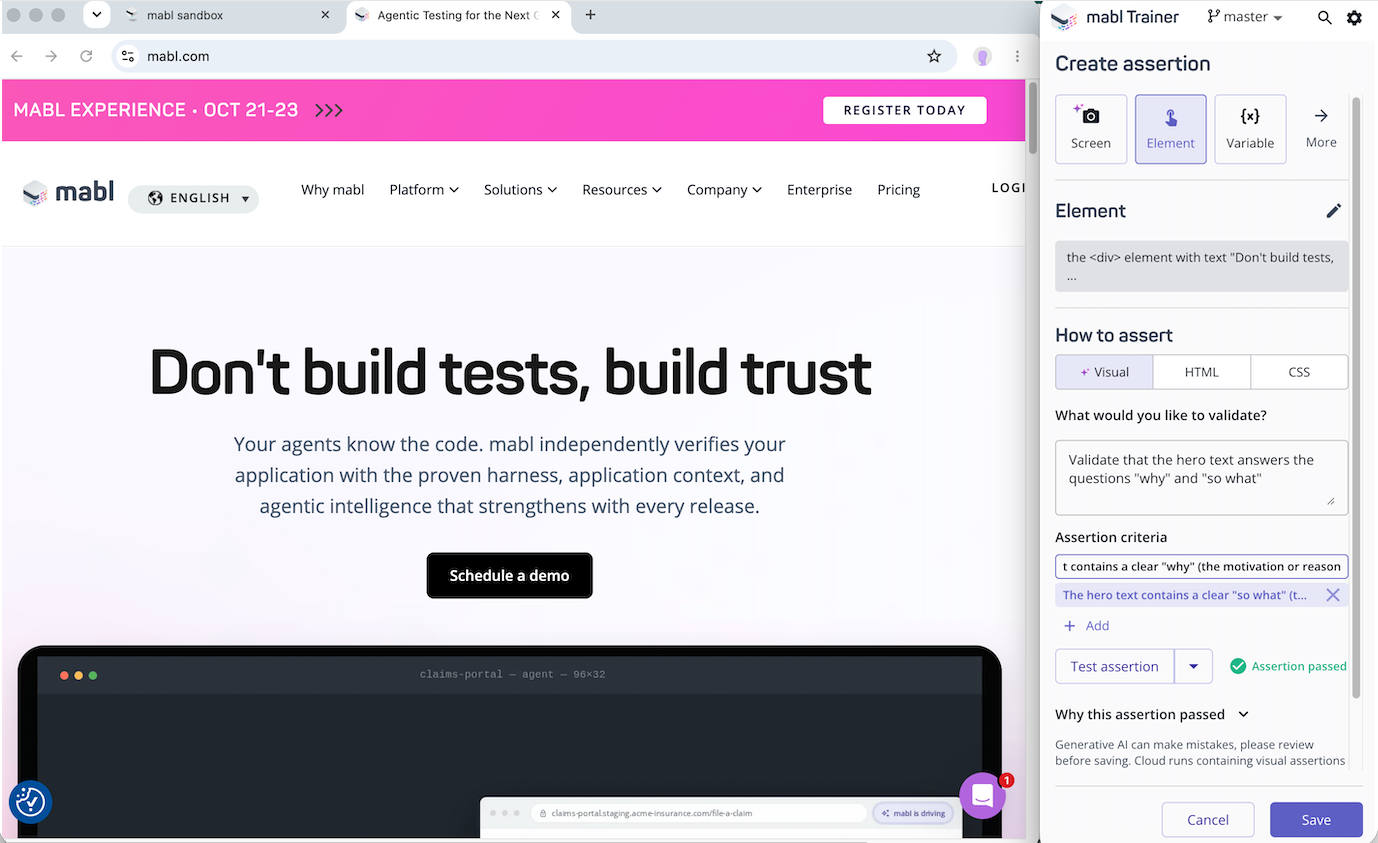Expand the Company navigation menu
Viewport: 1378px width, 843px height.
point(724,190)
